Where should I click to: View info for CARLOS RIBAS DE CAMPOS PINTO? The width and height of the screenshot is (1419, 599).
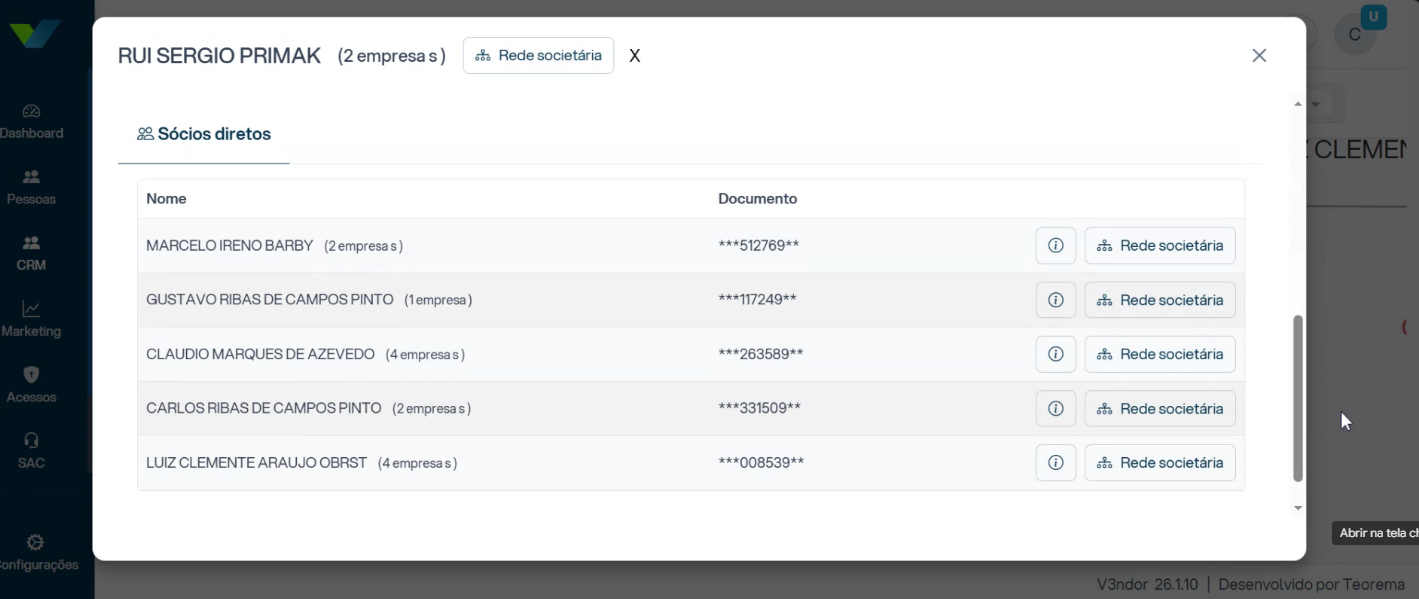(1055, 408)
